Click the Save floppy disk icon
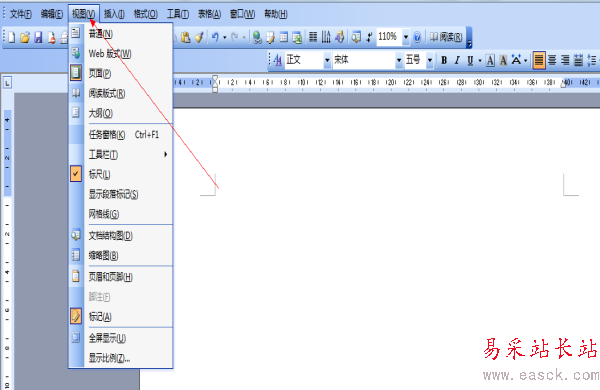The image size is (600, 390). [38, 37]
